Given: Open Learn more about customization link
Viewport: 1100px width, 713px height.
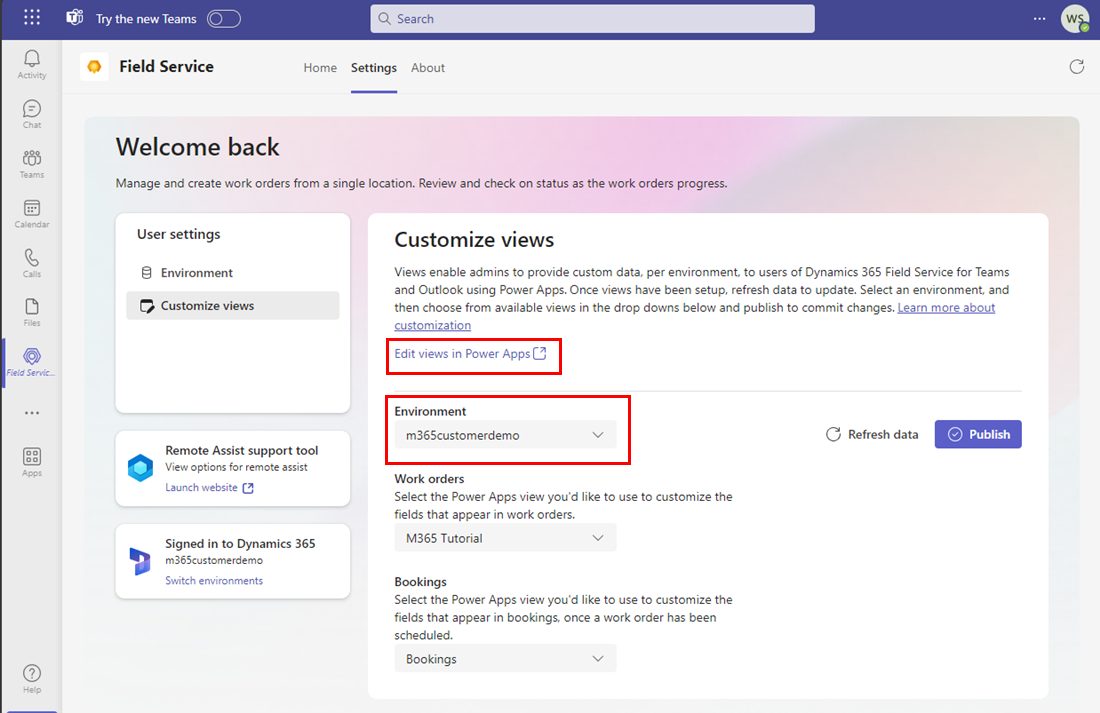Looking at the screenshot, I should point(946,307).
